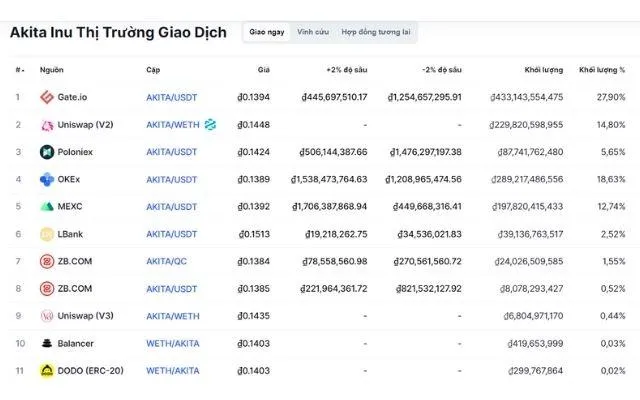Click the ZB.COM logo in AKITA/QC row

pyautogui.click(x=47, y=261)
